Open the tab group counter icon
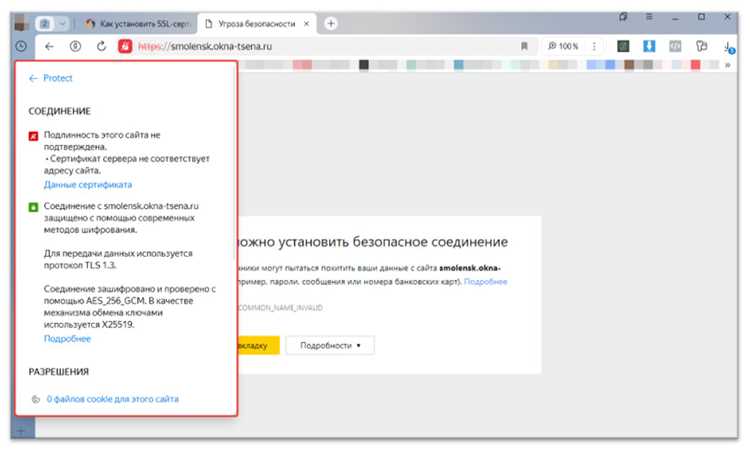750x453 pixels. (44, 23)
